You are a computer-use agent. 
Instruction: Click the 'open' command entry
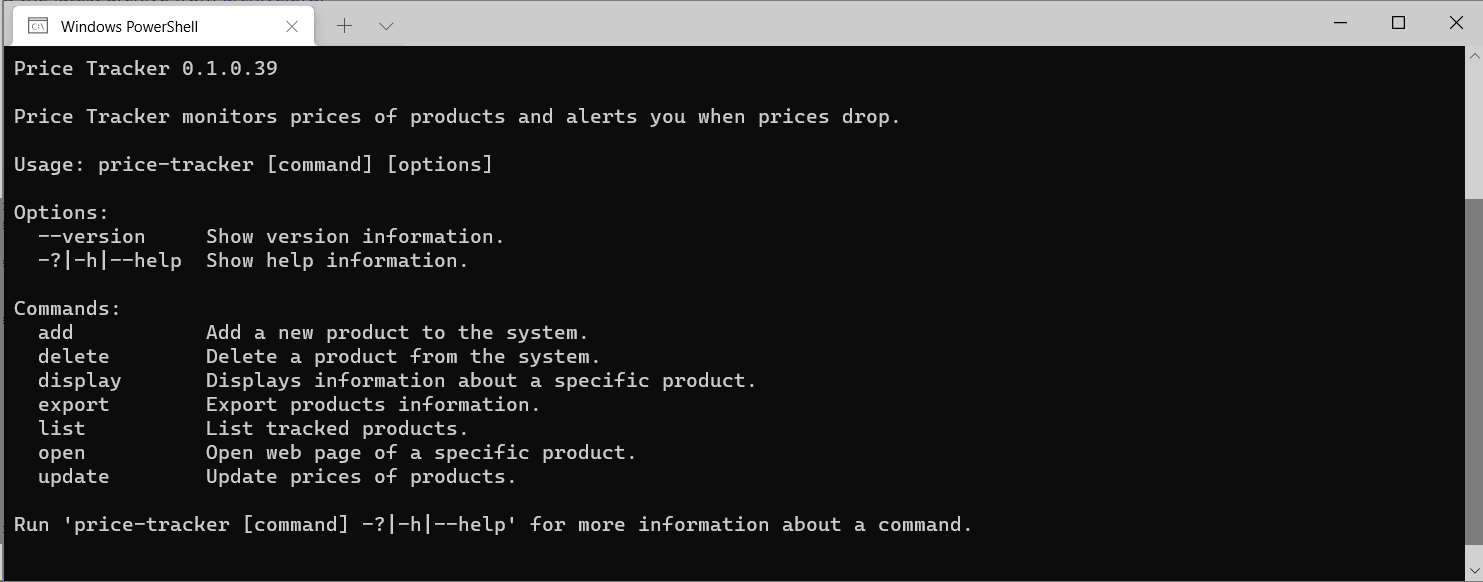62,452
